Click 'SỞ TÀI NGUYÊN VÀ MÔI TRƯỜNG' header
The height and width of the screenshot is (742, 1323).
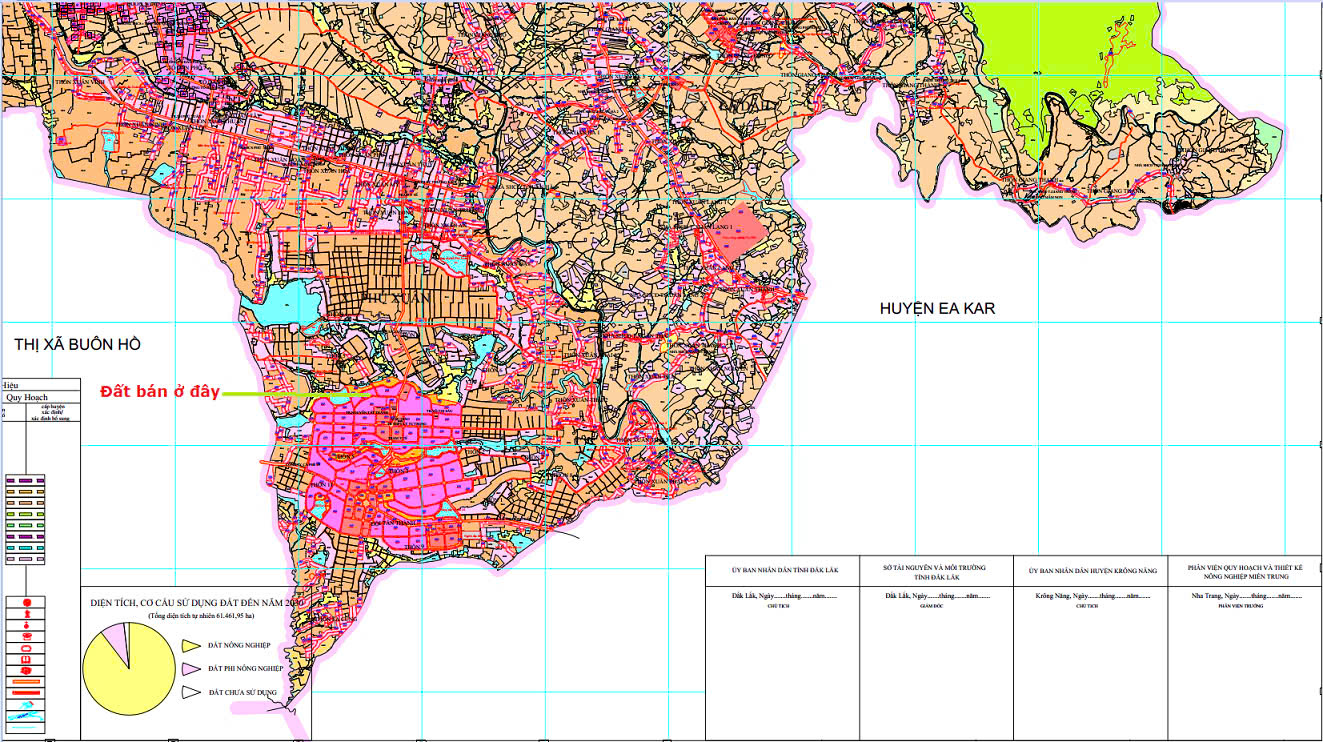(x=936, y=567)
